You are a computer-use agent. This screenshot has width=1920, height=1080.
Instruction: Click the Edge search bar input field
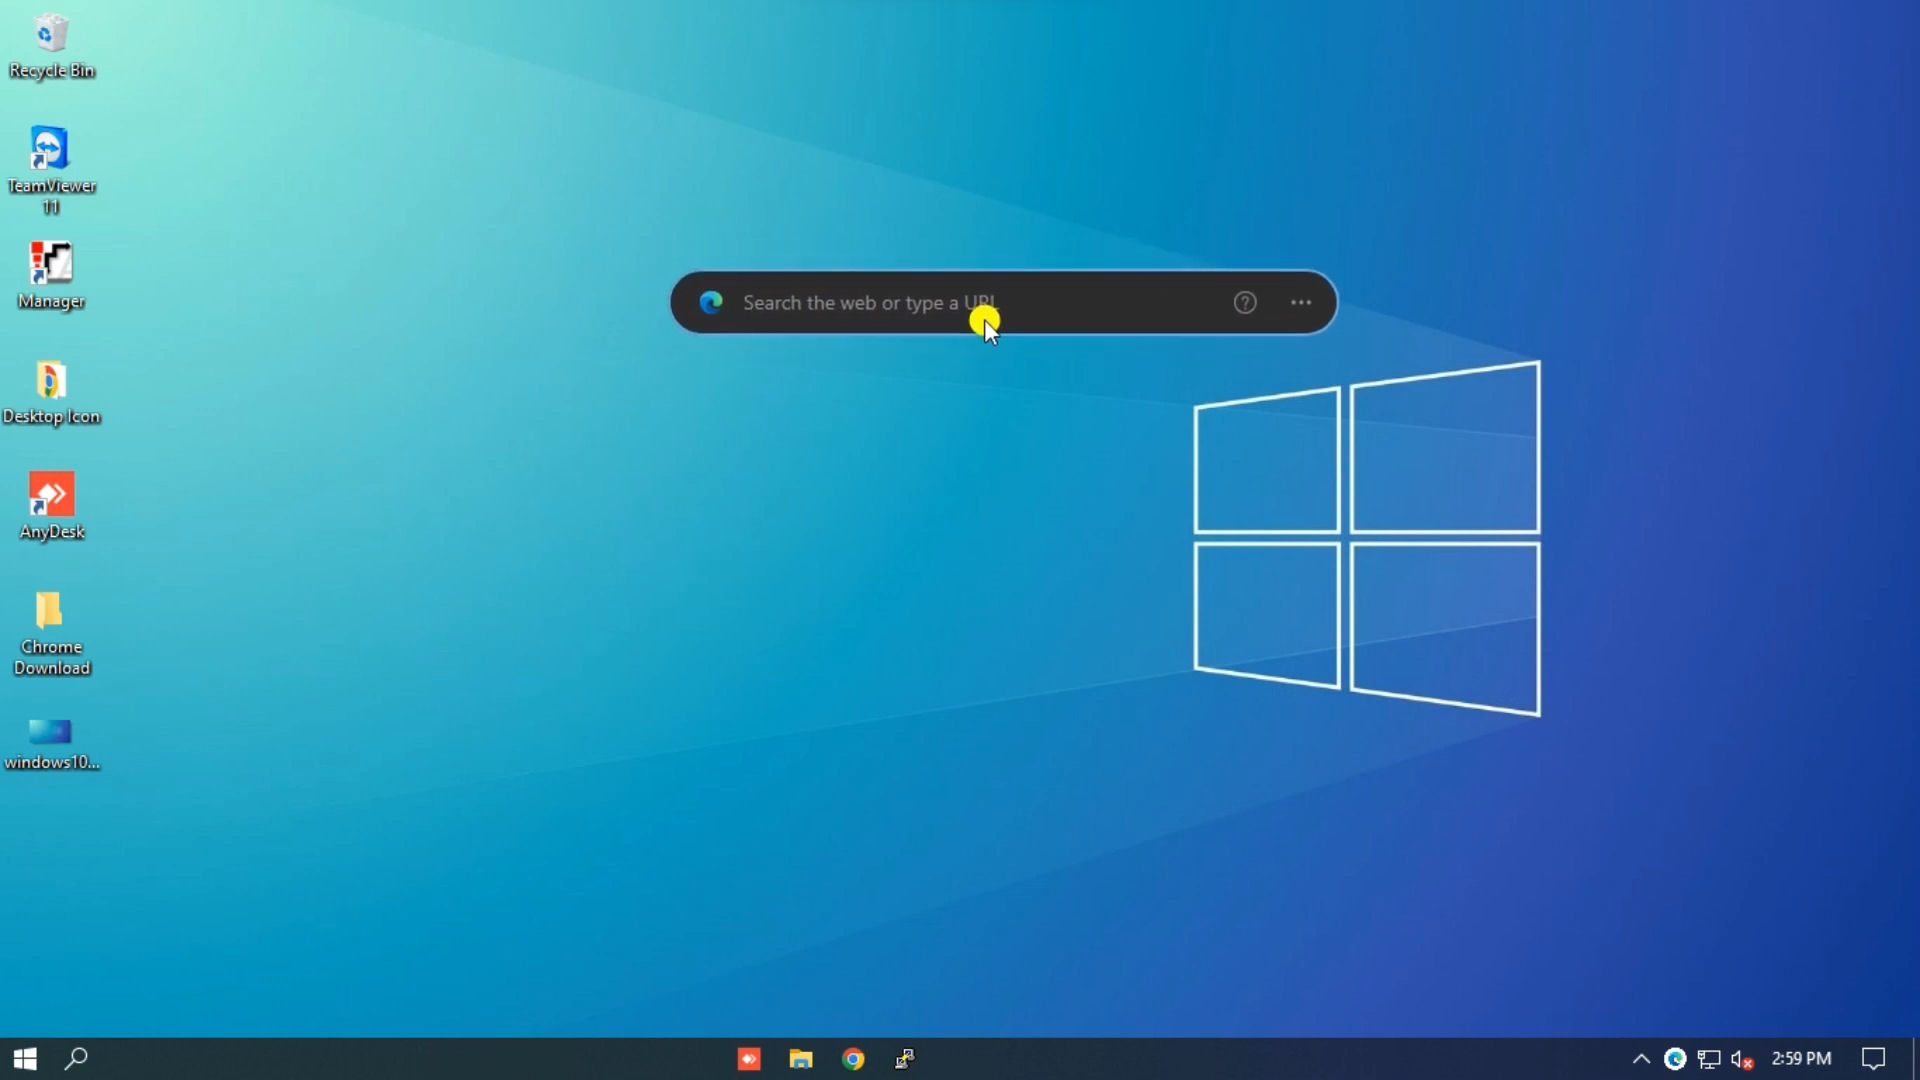[960, 303]
